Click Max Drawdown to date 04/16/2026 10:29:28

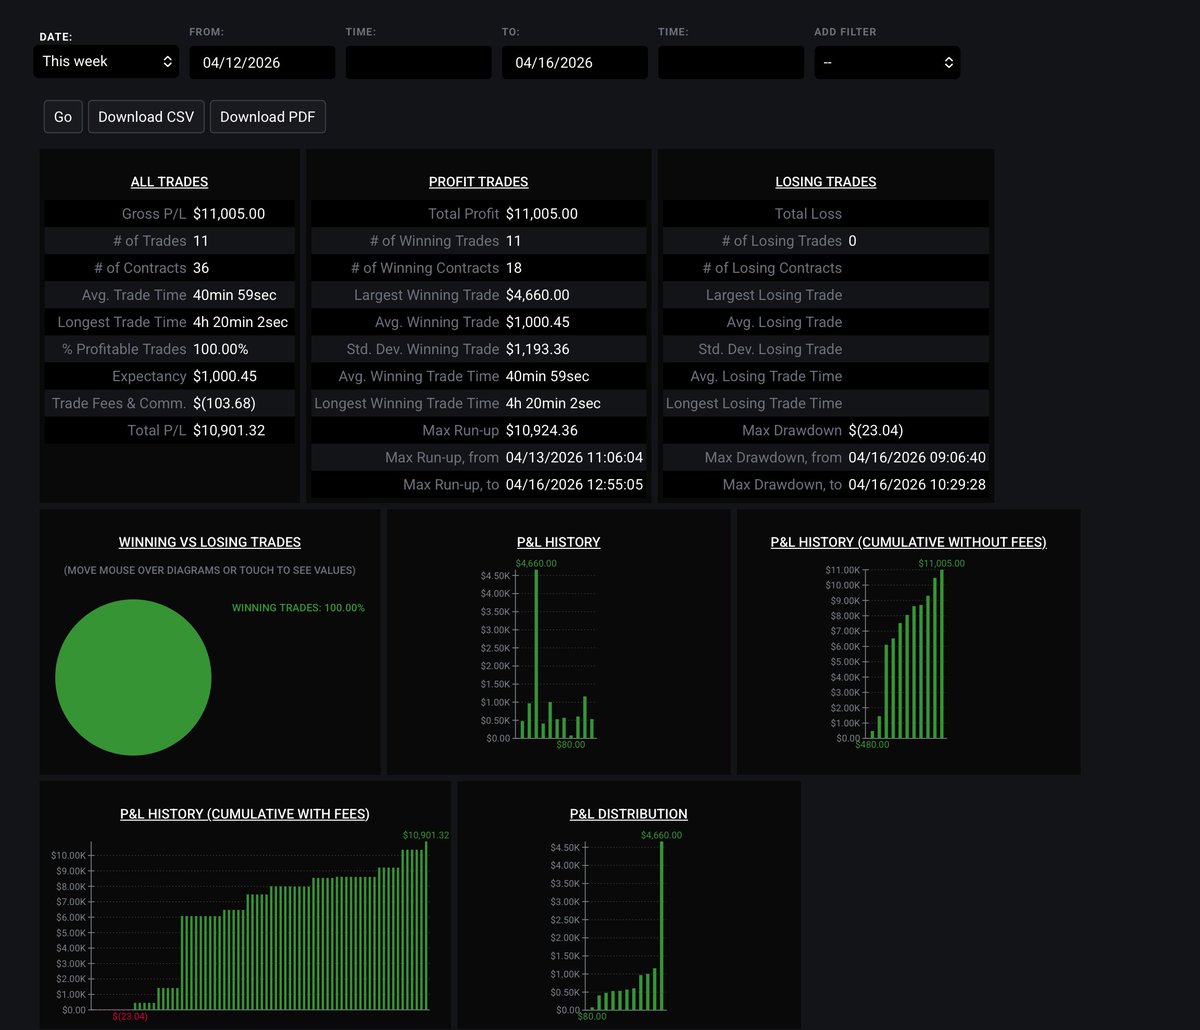click(x=917, y=484)
